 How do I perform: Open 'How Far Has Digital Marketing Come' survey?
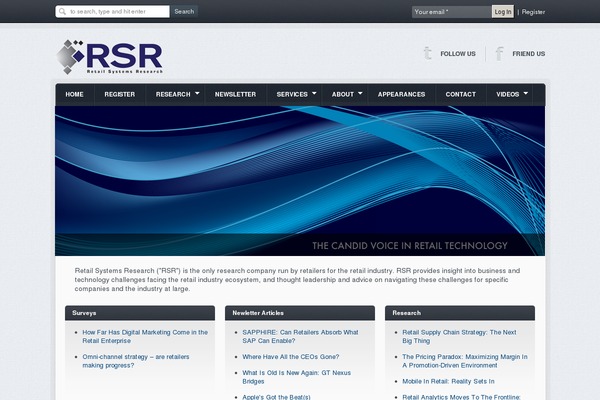point(145,336)
